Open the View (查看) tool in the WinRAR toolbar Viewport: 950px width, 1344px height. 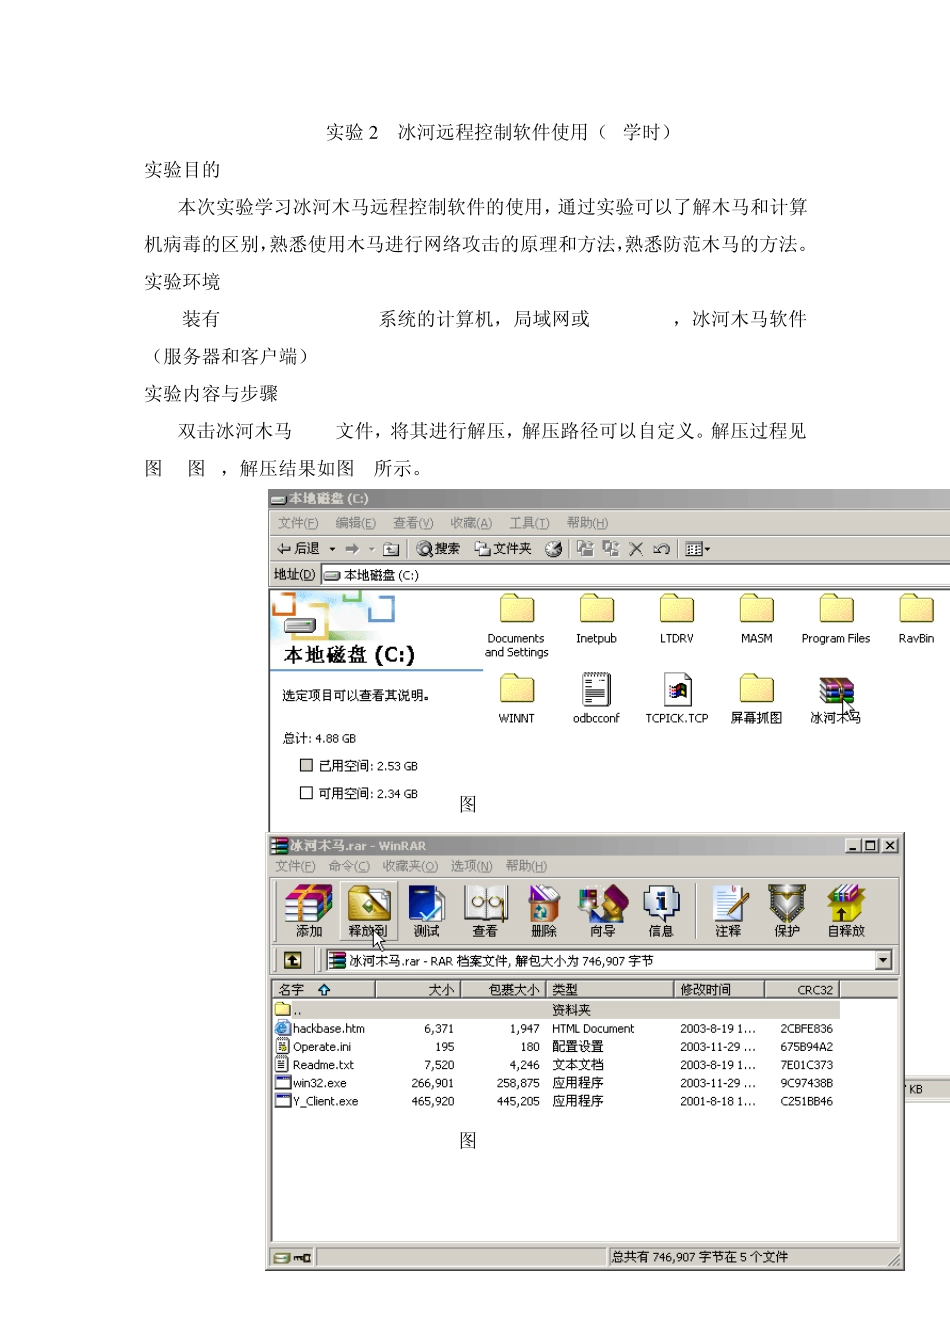485,911
